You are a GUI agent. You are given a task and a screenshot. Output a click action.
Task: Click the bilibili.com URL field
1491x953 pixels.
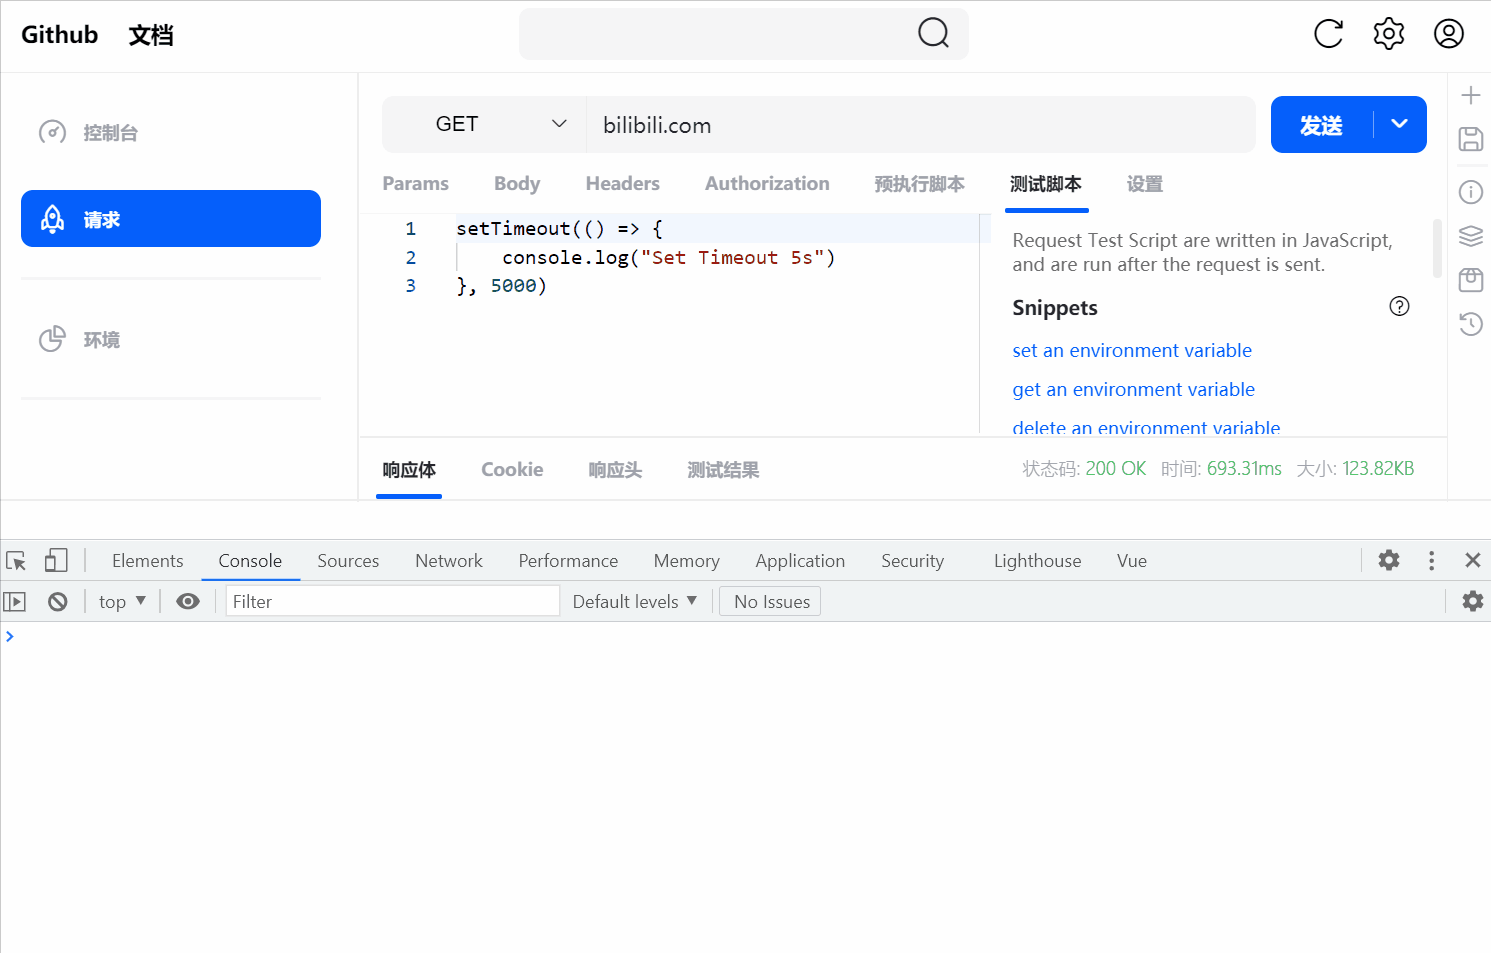[920, 124]
